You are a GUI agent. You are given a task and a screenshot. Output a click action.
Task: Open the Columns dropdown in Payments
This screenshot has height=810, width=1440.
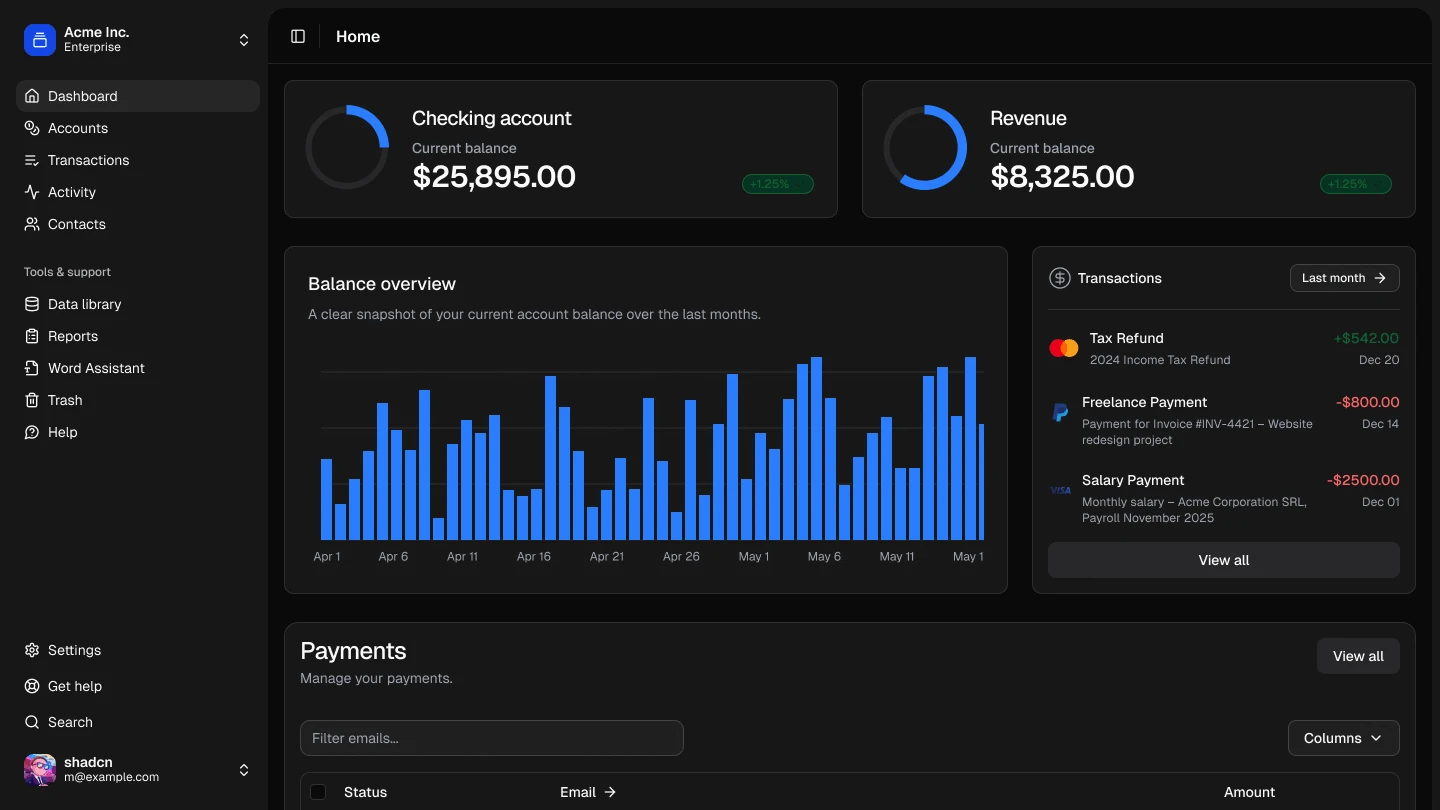pyautogui.click(x=1343, y=738)
